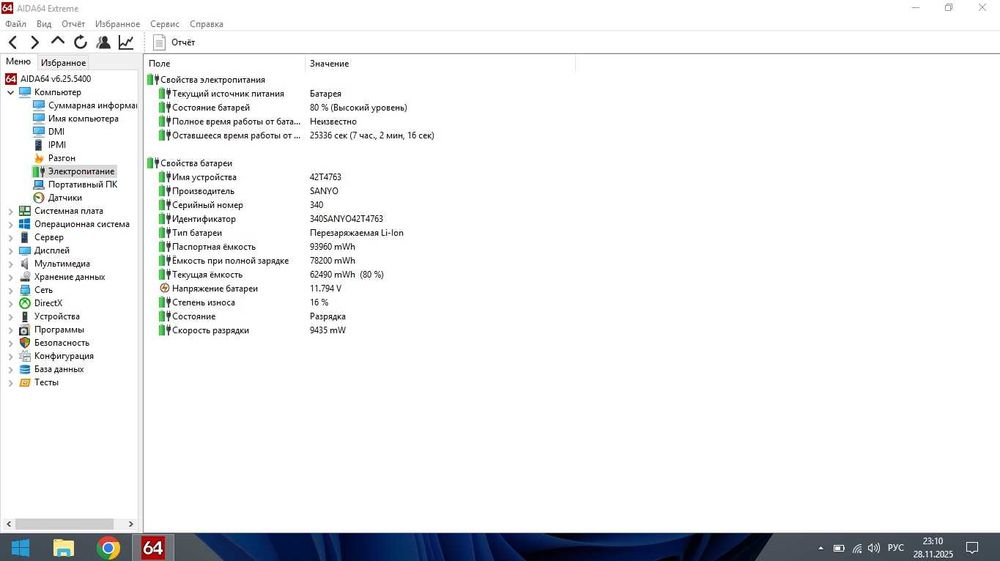1000x561 pixels.
Task: Expand the Мультимедиа node
Action: point(10,264)
